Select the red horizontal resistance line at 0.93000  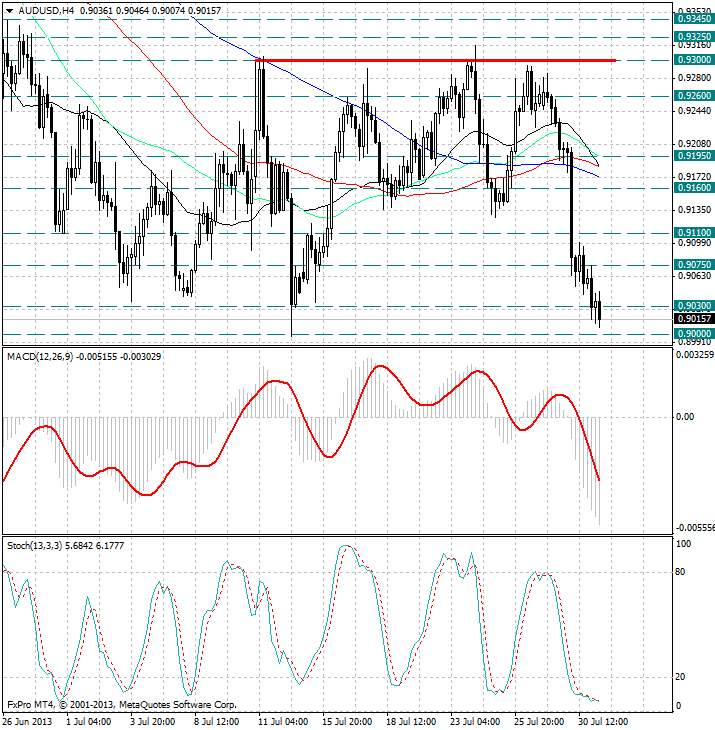(x=435, y=60)
